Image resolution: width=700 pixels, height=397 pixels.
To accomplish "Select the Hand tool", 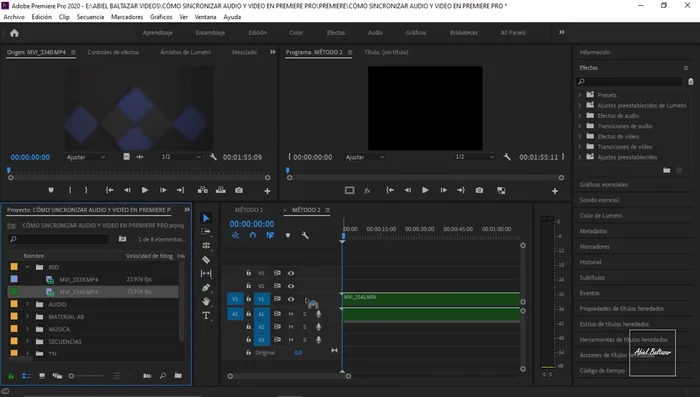I will coord(206,301).
